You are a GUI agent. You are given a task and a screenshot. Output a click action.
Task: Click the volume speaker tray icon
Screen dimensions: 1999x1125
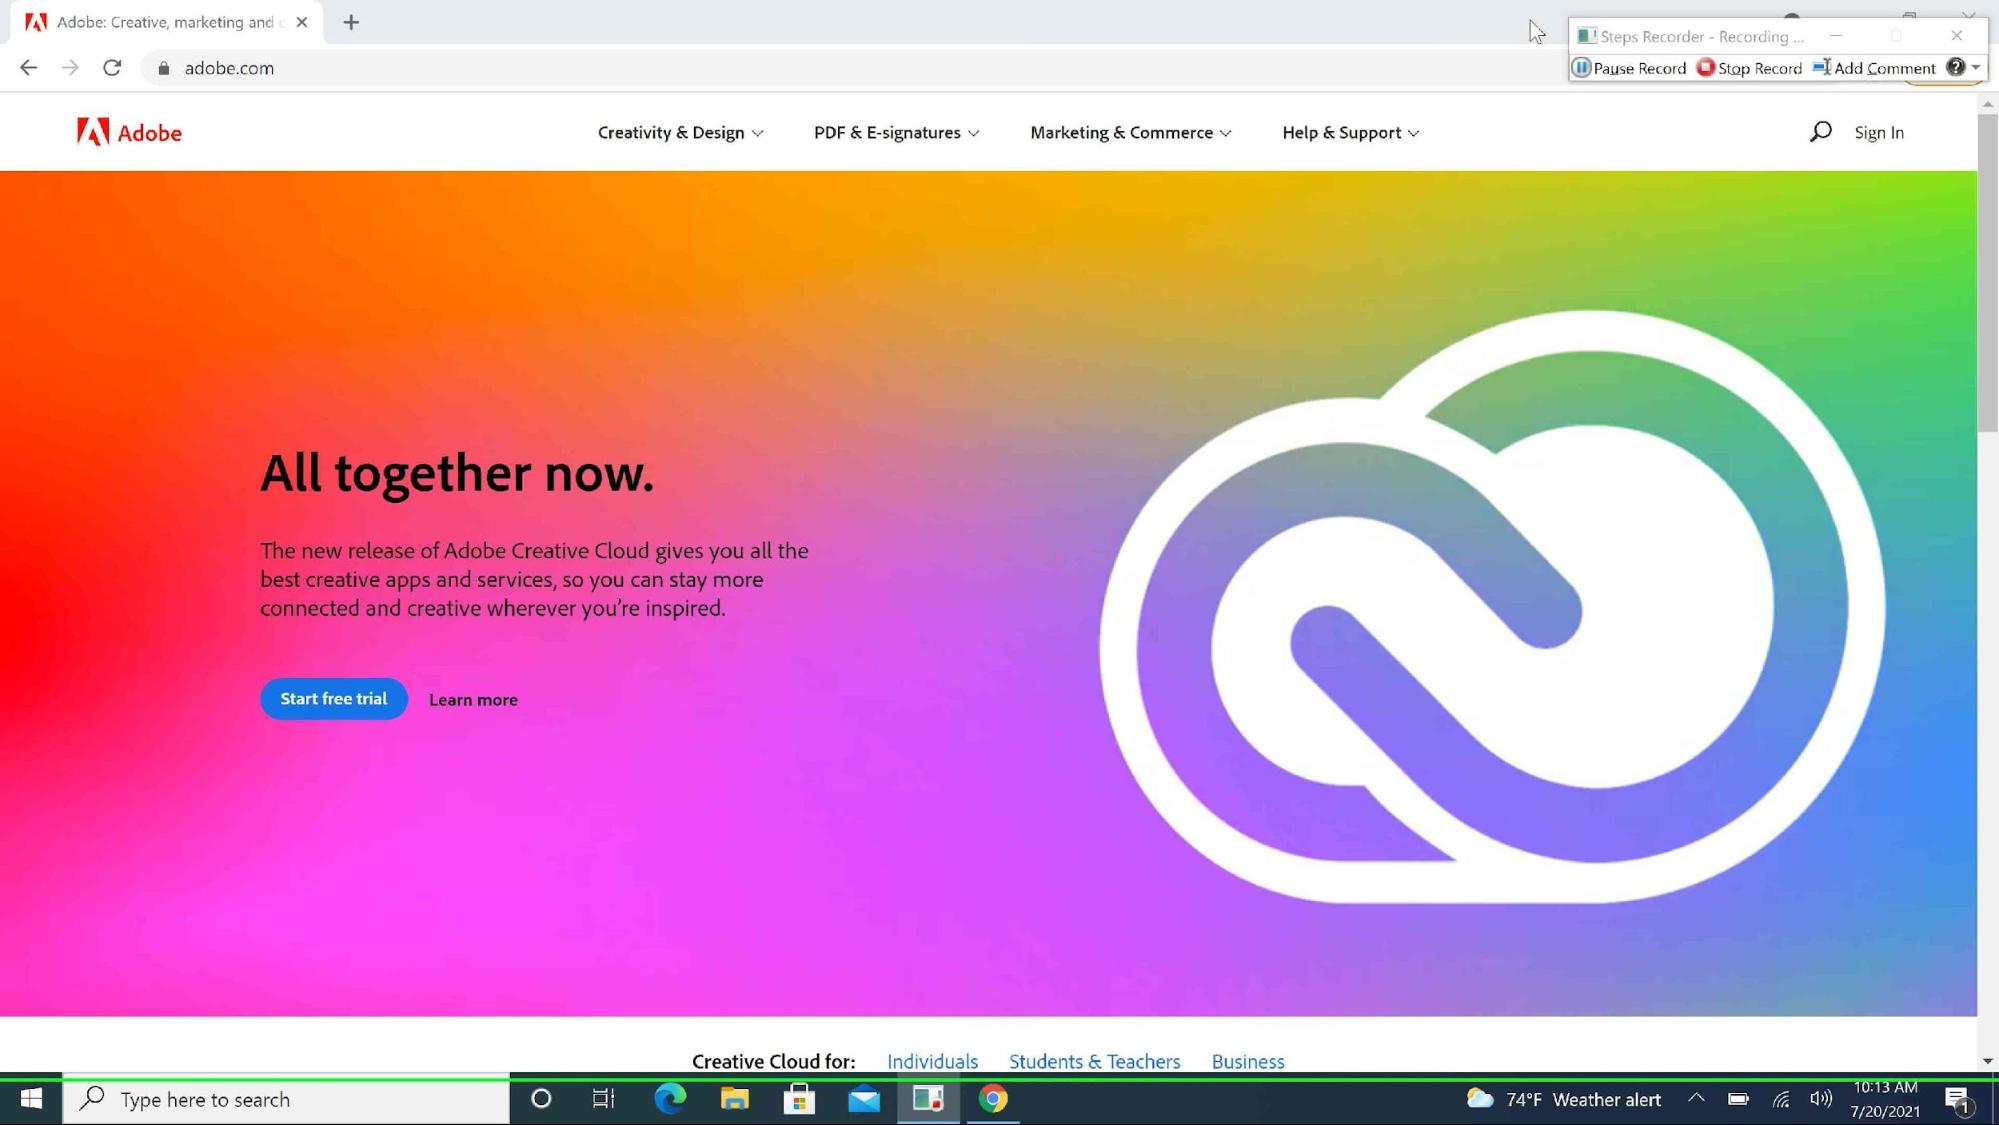[x=1821, y=1099]
